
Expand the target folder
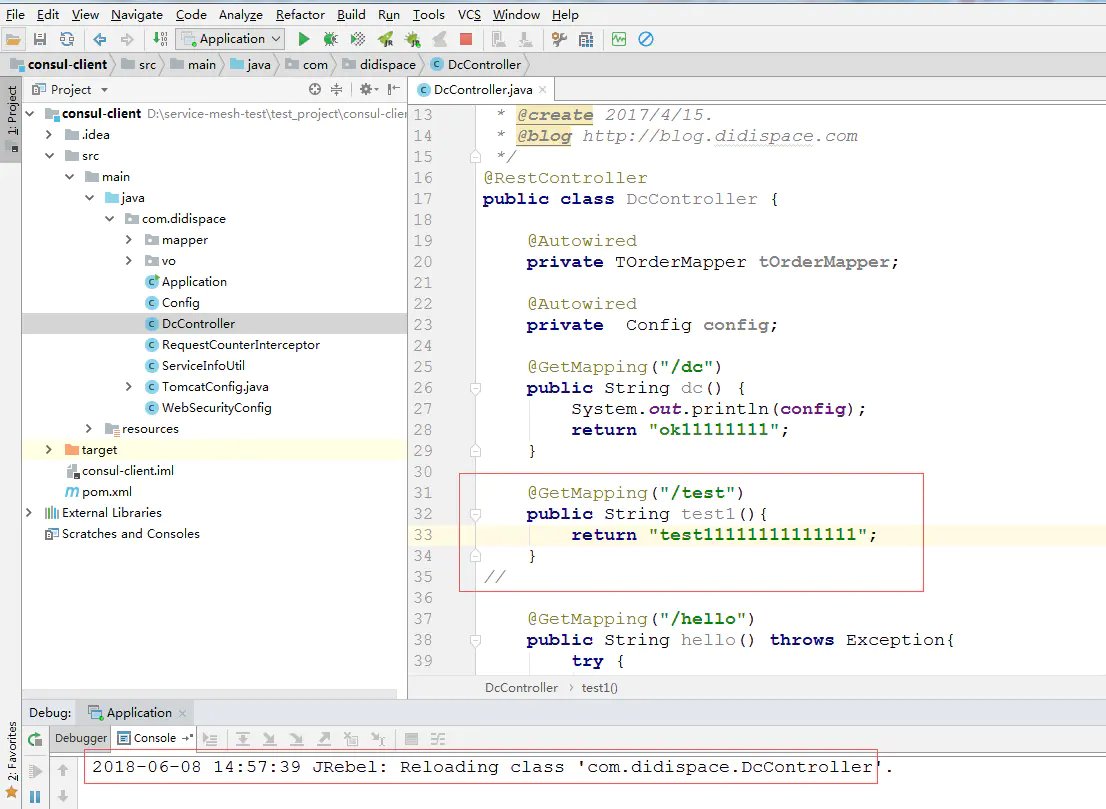click(49, 450)
